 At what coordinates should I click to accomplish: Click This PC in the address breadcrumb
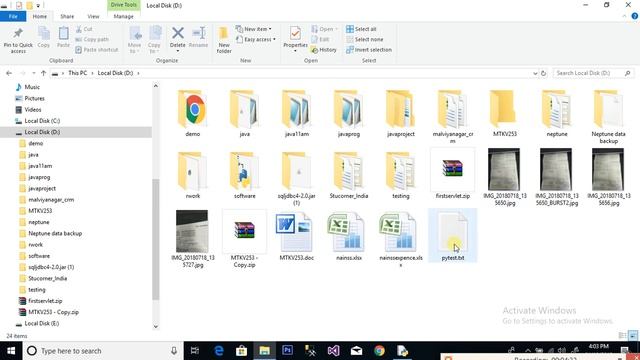(78, 73)
